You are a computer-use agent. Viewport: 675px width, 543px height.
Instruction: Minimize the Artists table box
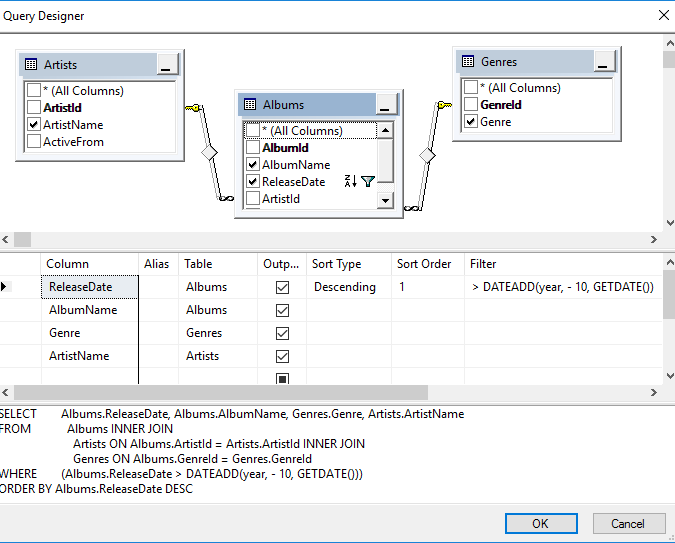(x=167, y=64)
